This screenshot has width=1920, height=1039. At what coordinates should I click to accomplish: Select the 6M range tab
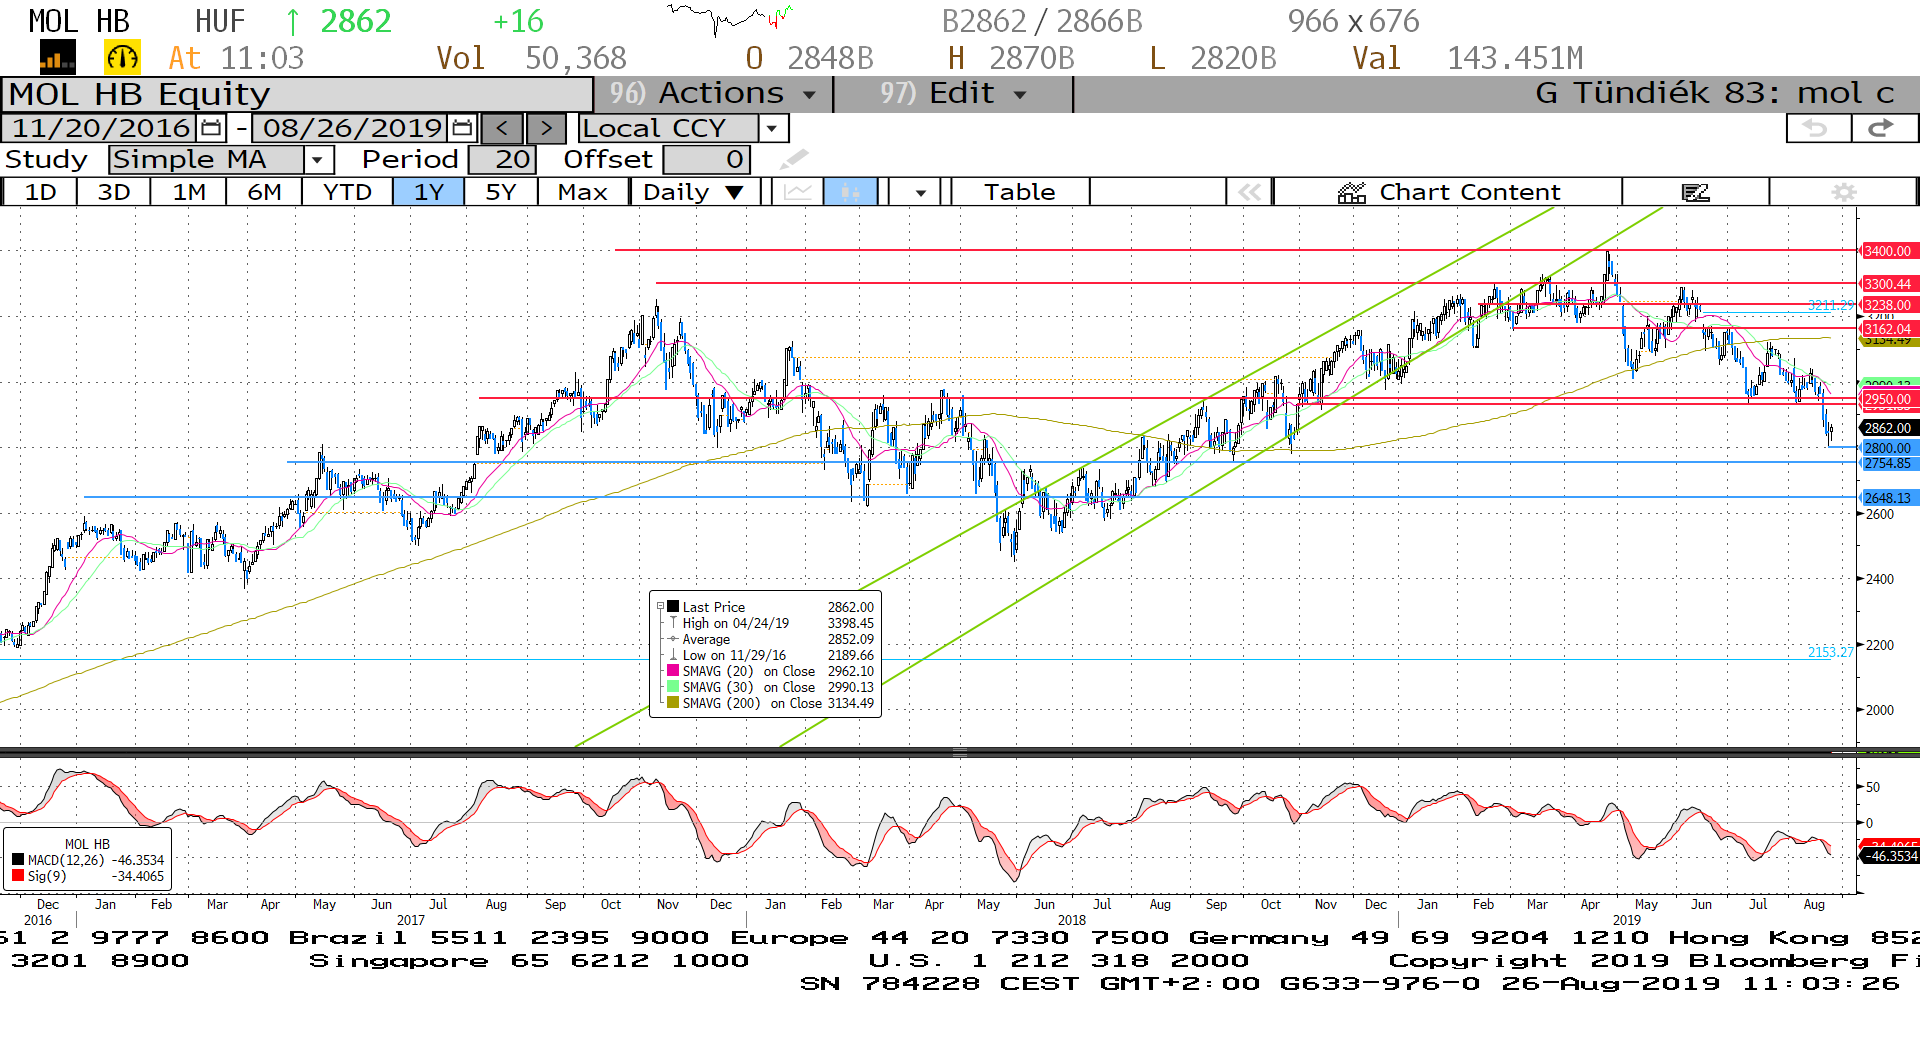(x=264, y=192)
